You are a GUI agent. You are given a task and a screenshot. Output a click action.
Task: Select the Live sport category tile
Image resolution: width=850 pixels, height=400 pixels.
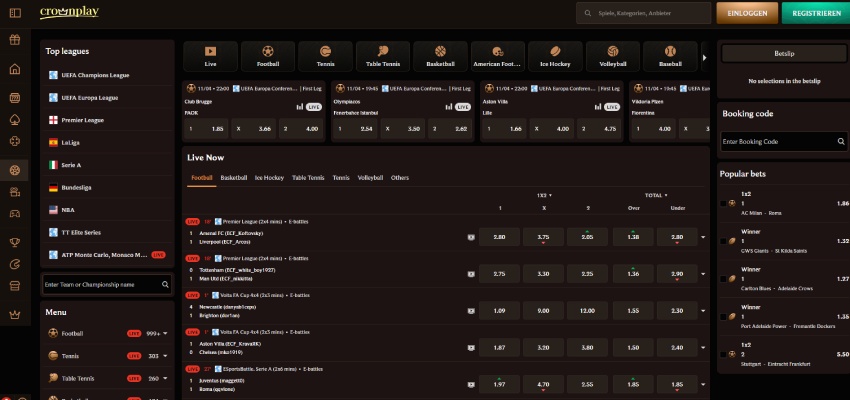[210, 56]
